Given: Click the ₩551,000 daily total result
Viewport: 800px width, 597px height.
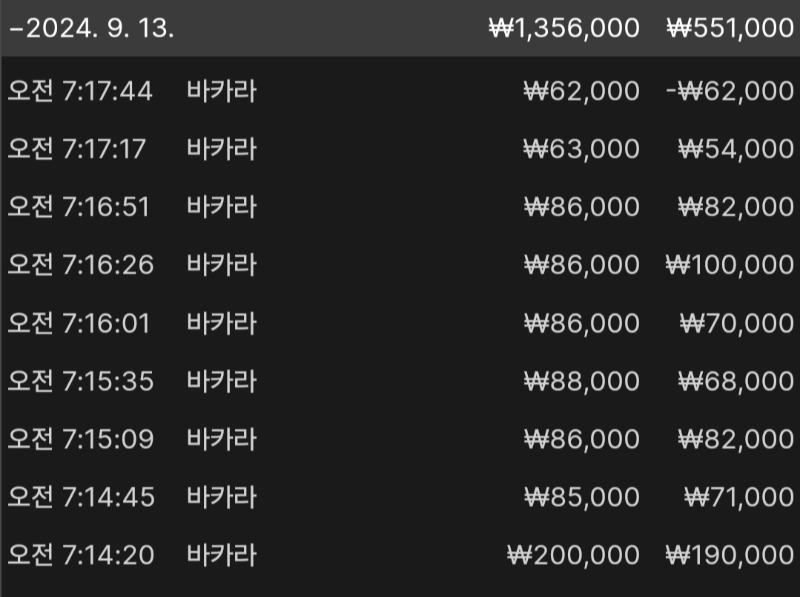Looking at the screenshot, I should click(730, 28).
